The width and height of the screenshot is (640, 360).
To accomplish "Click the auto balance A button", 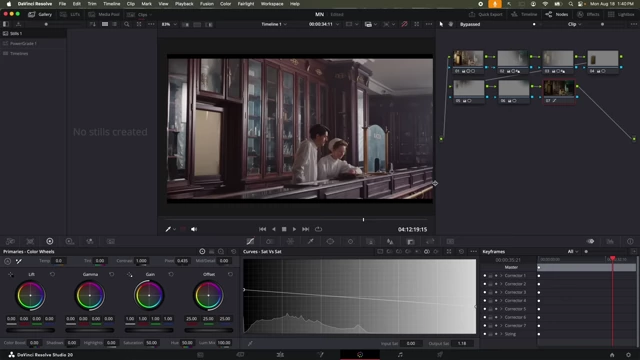I will pos(8,261).
